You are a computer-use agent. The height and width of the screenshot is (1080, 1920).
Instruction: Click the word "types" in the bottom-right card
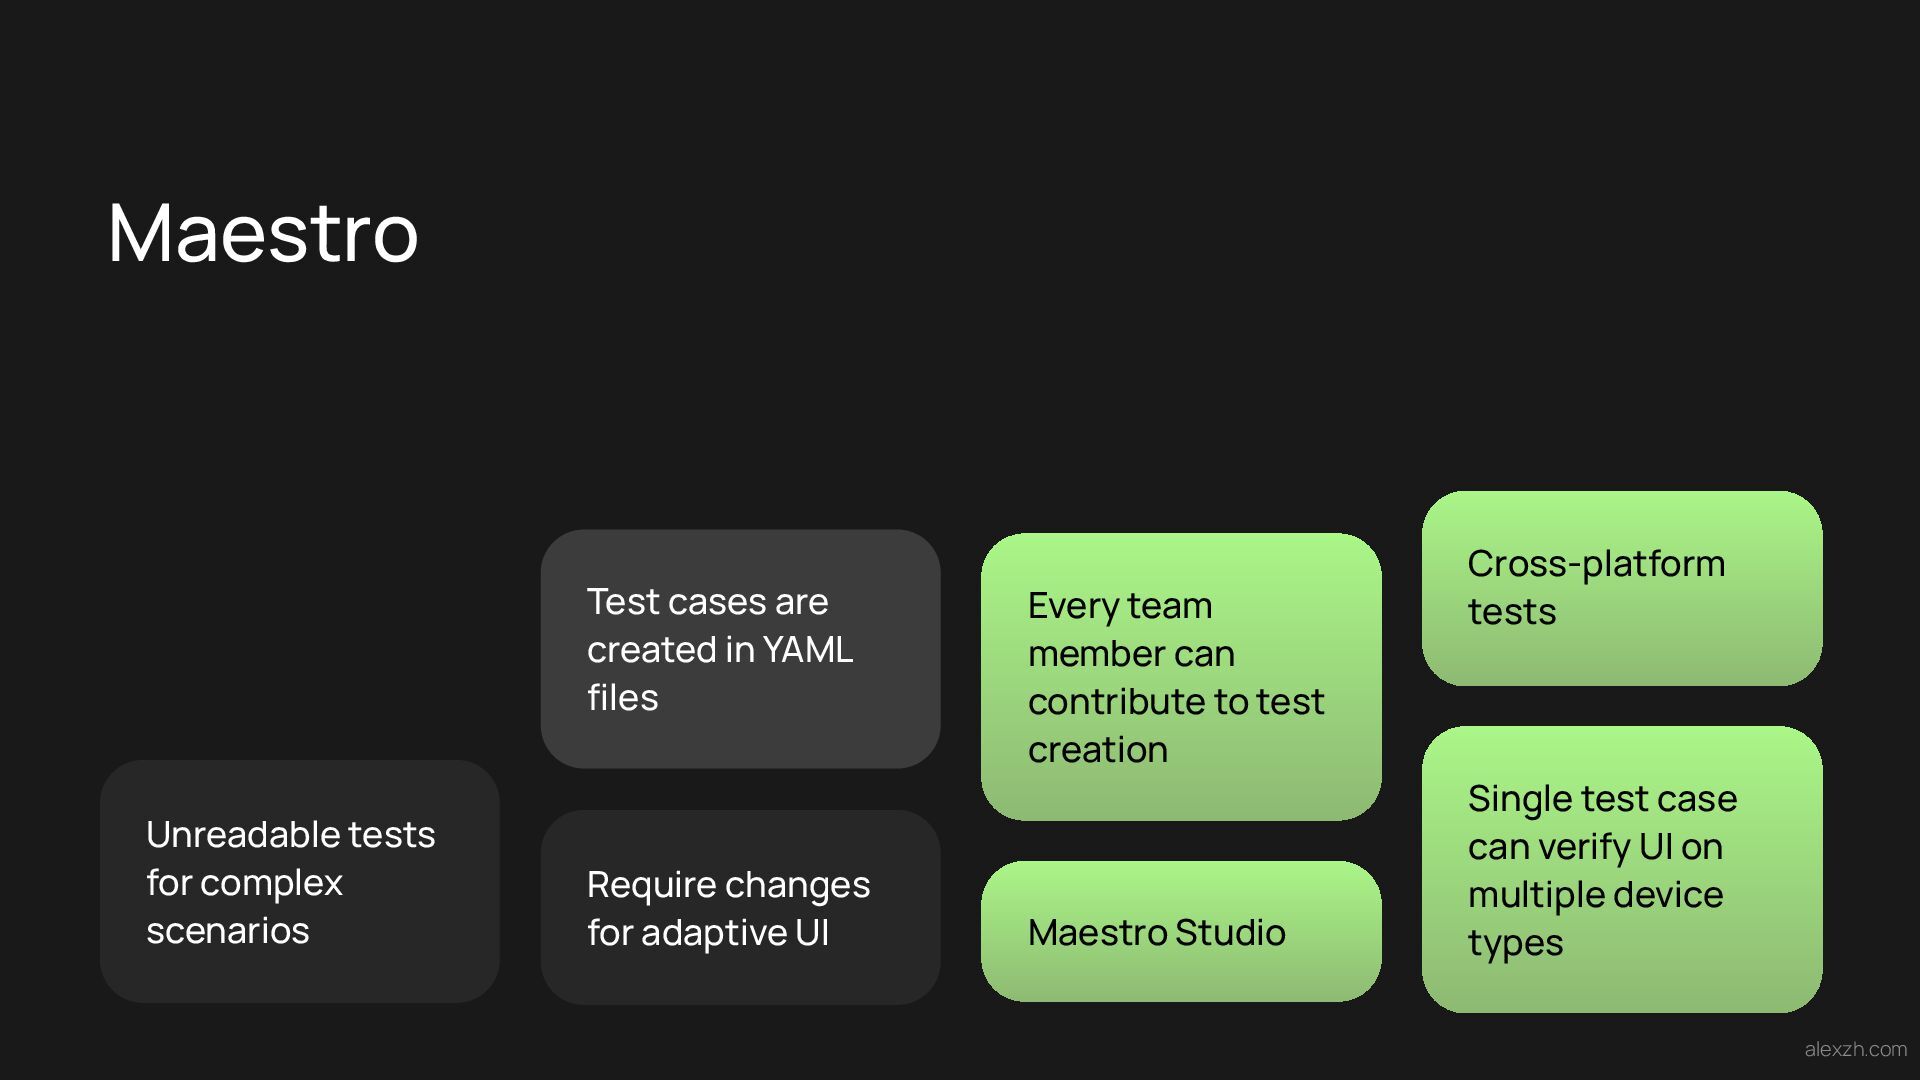click(x=1515, y=943)
